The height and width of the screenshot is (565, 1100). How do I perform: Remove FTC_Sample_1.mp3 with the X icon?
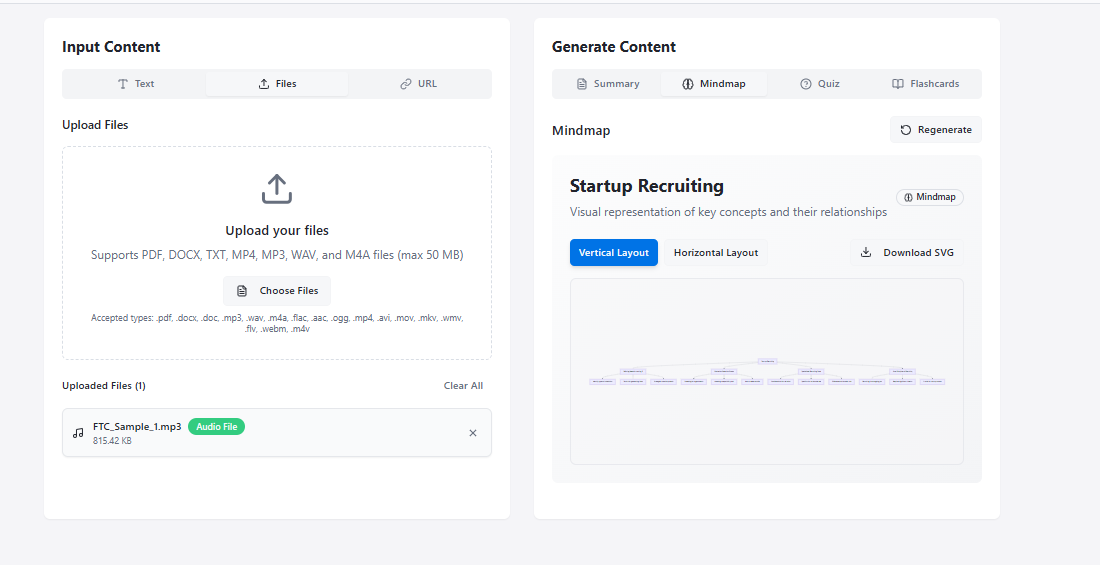(x=473, y=433)
